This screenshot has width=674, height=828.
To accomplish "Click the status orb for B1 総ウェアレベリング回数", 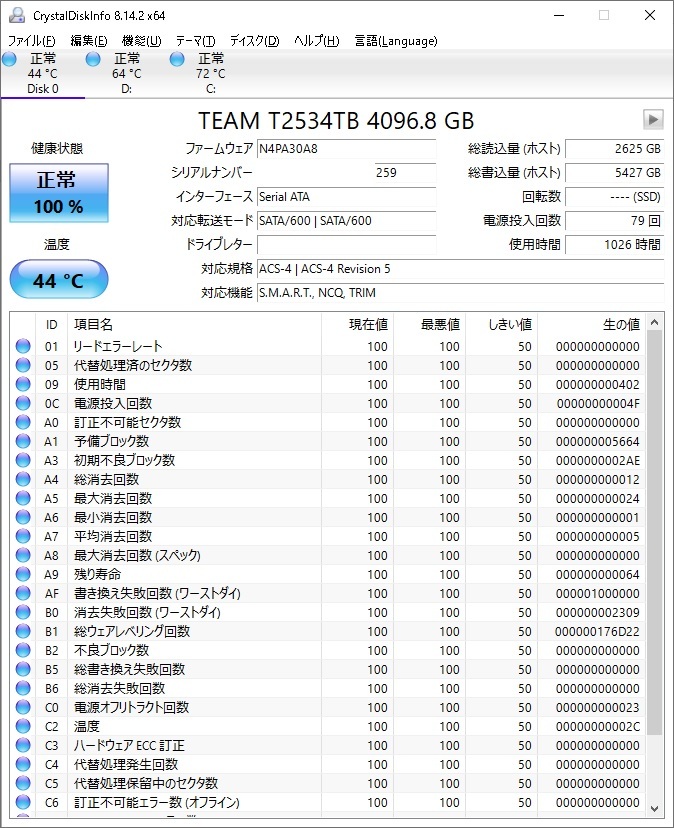I will point(23,631).
